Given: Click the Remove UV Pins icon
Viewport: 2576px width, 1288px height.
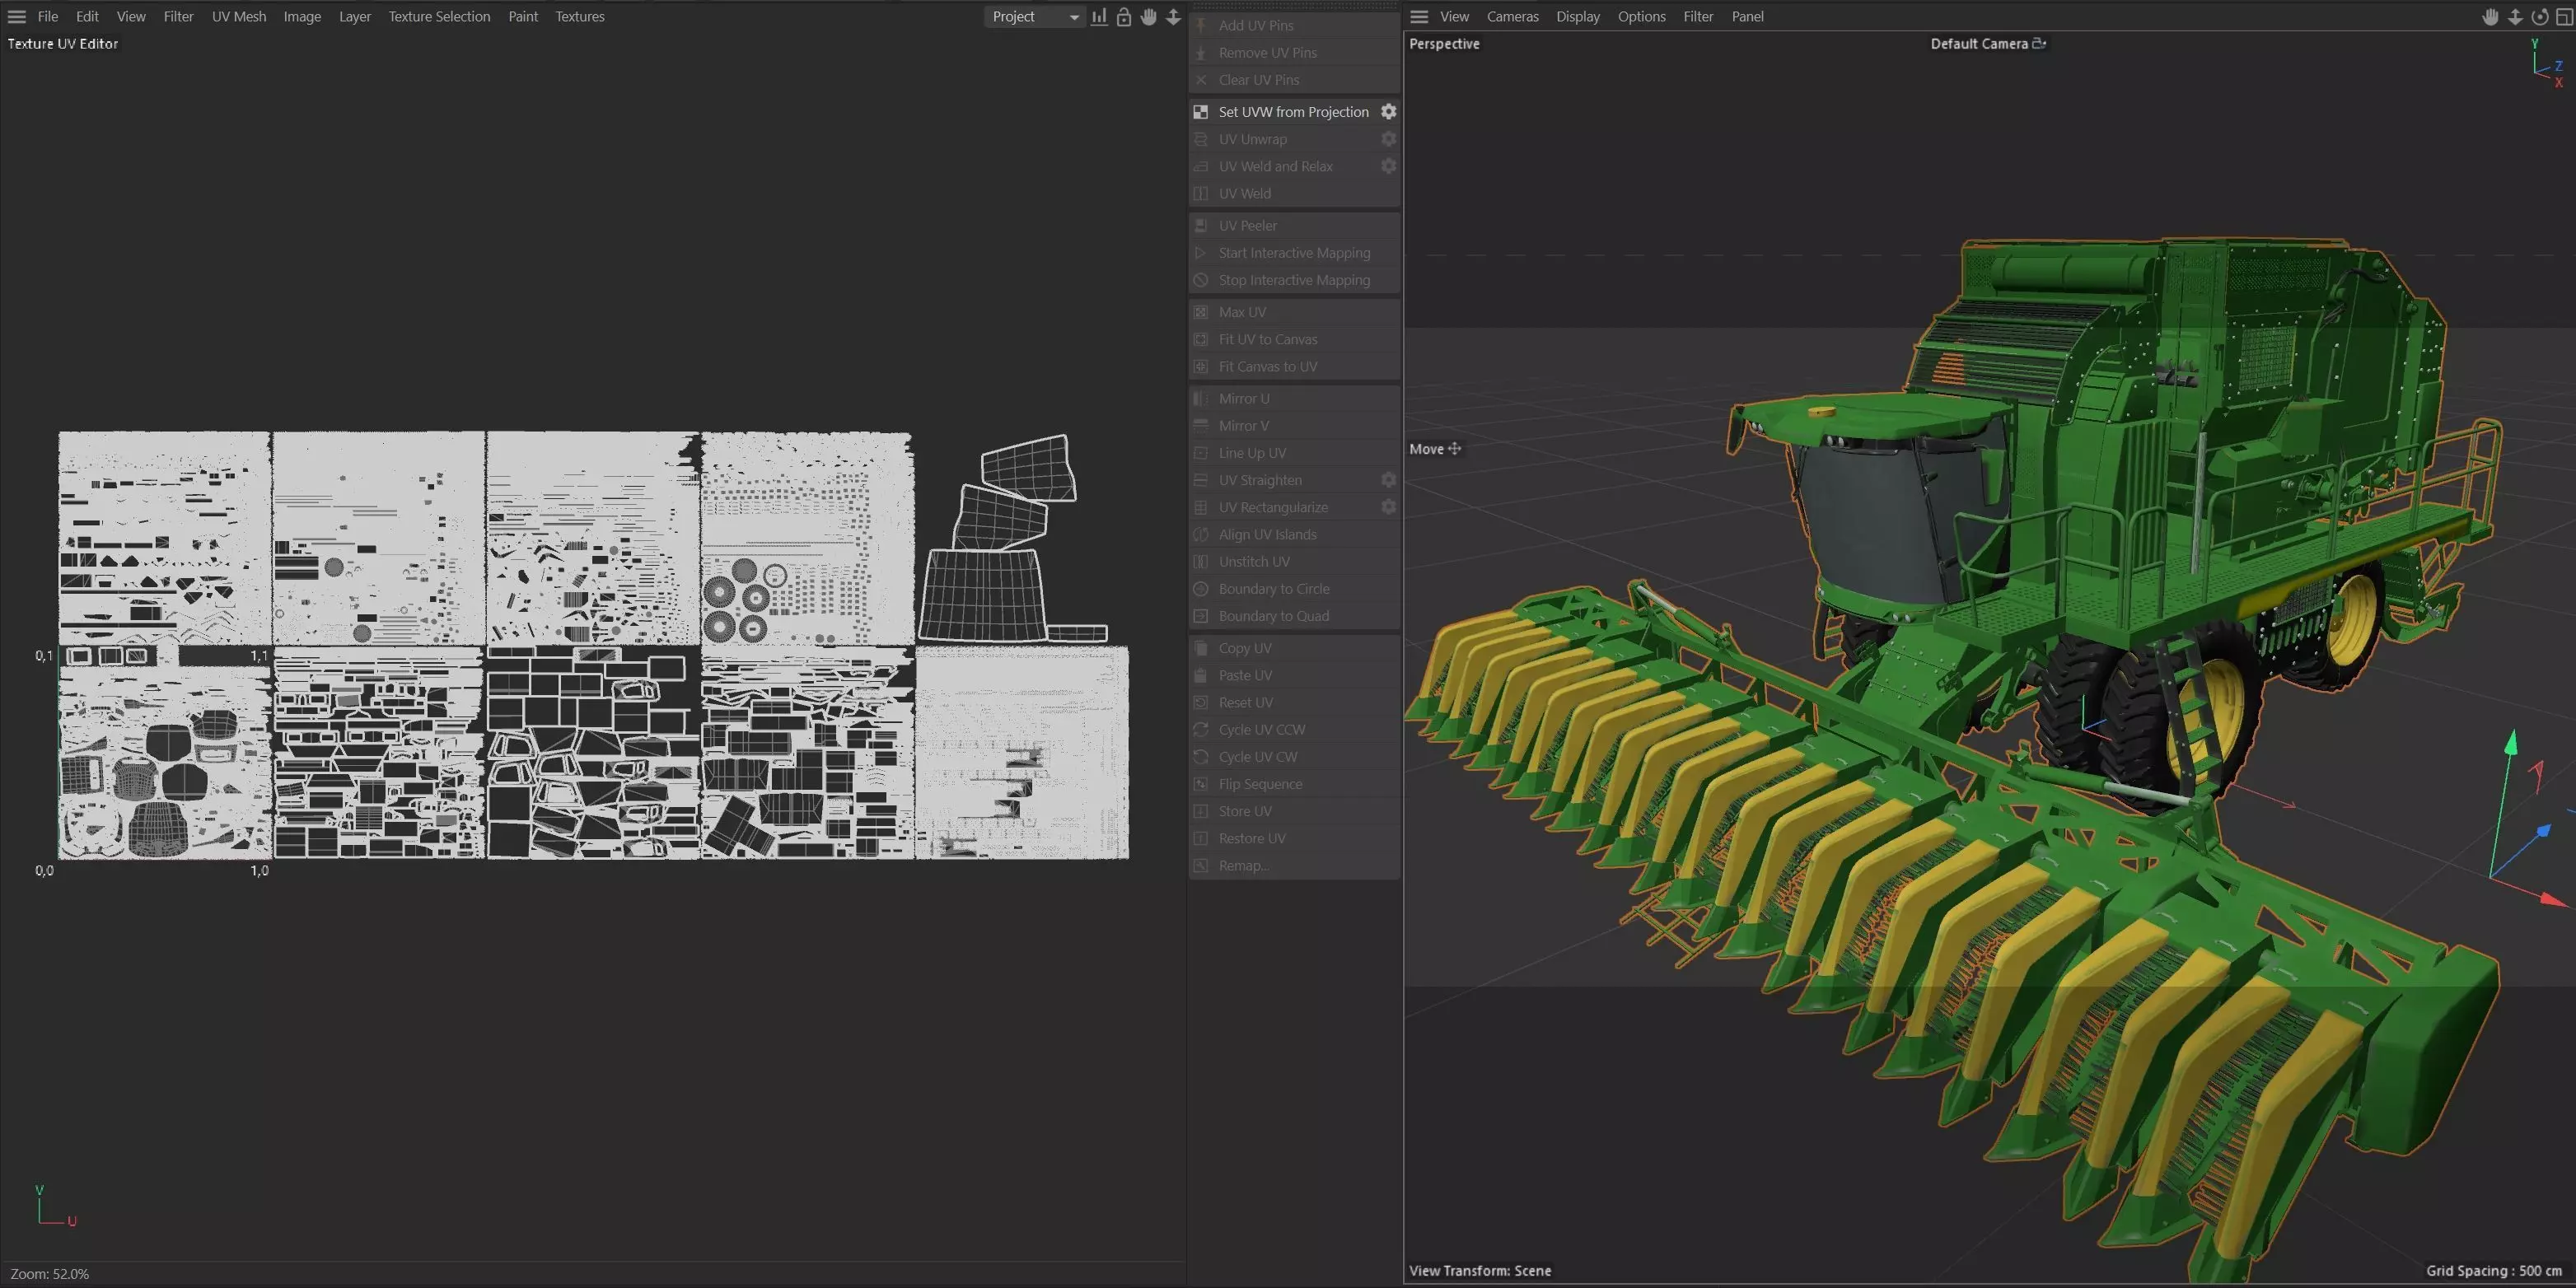Looking at the screenshot, I should coord(1201,52).
